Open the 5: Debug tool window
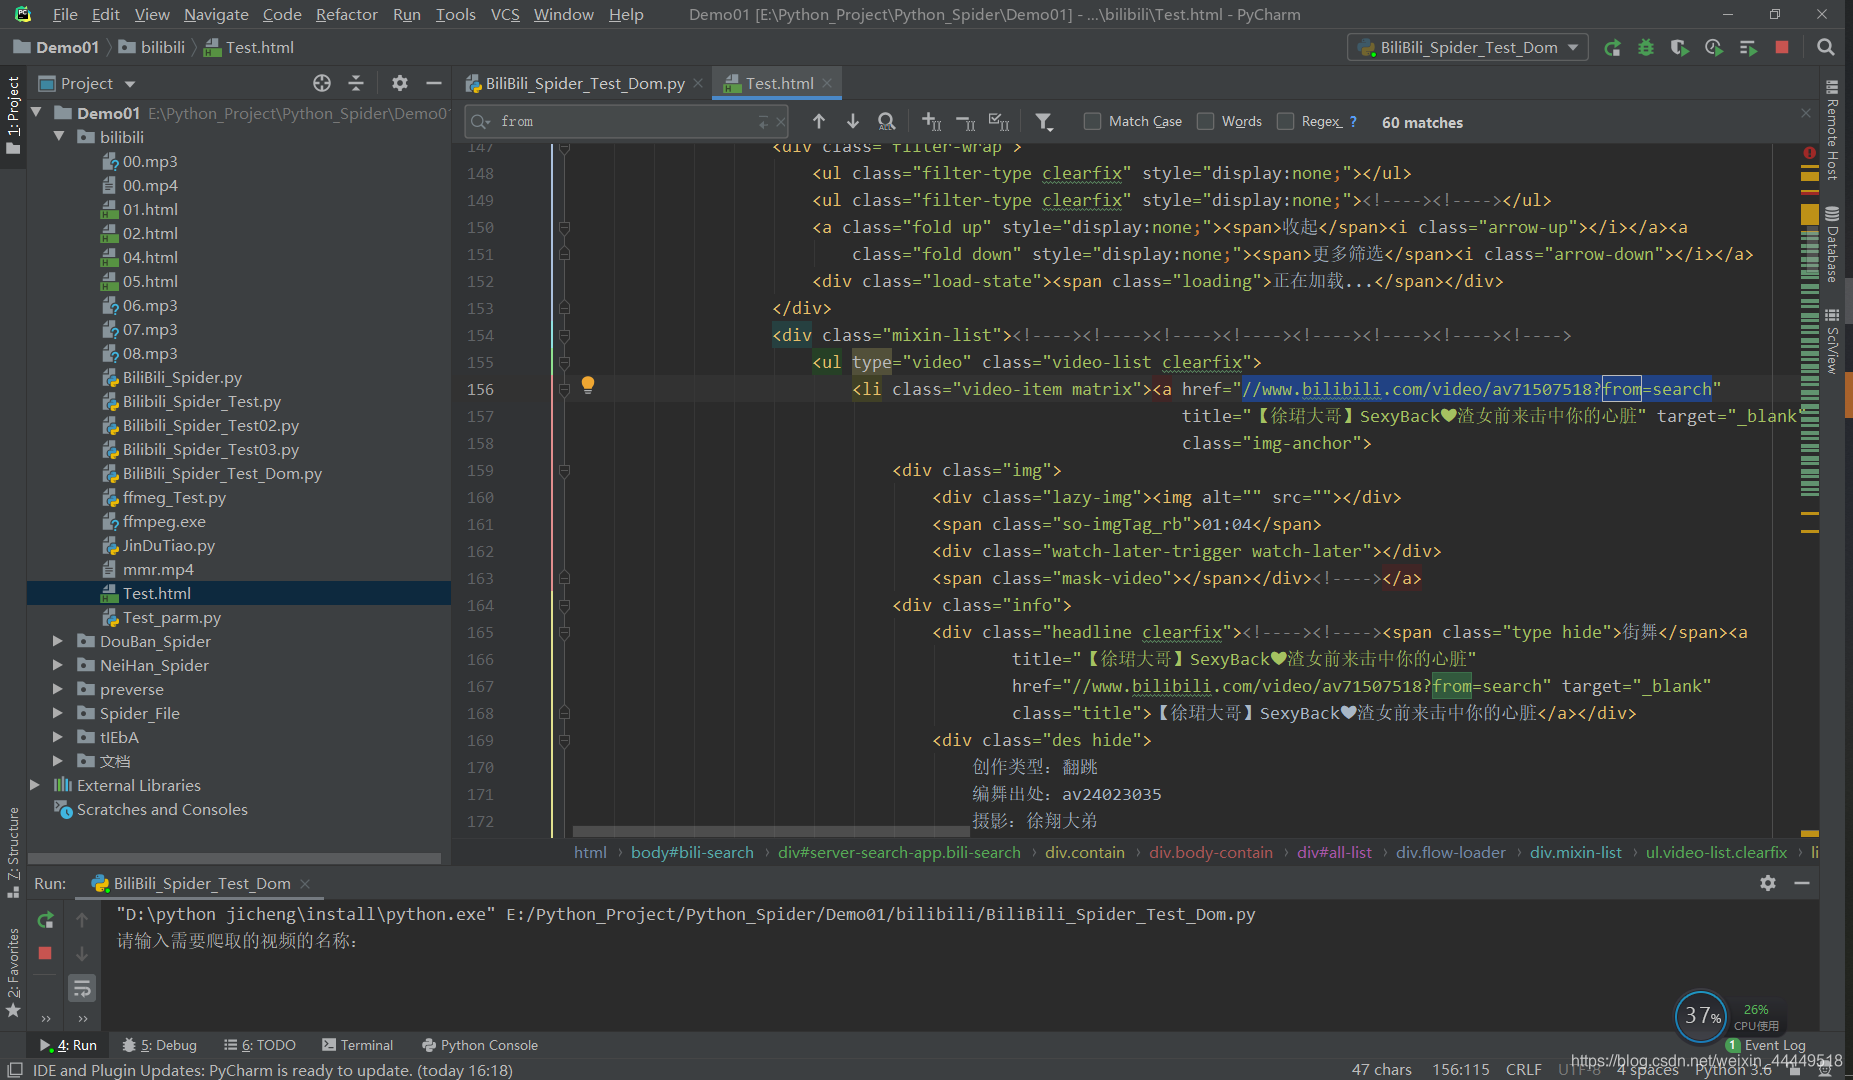This screenshot has height=1080, width=1853. click(x=159, y=1045)
